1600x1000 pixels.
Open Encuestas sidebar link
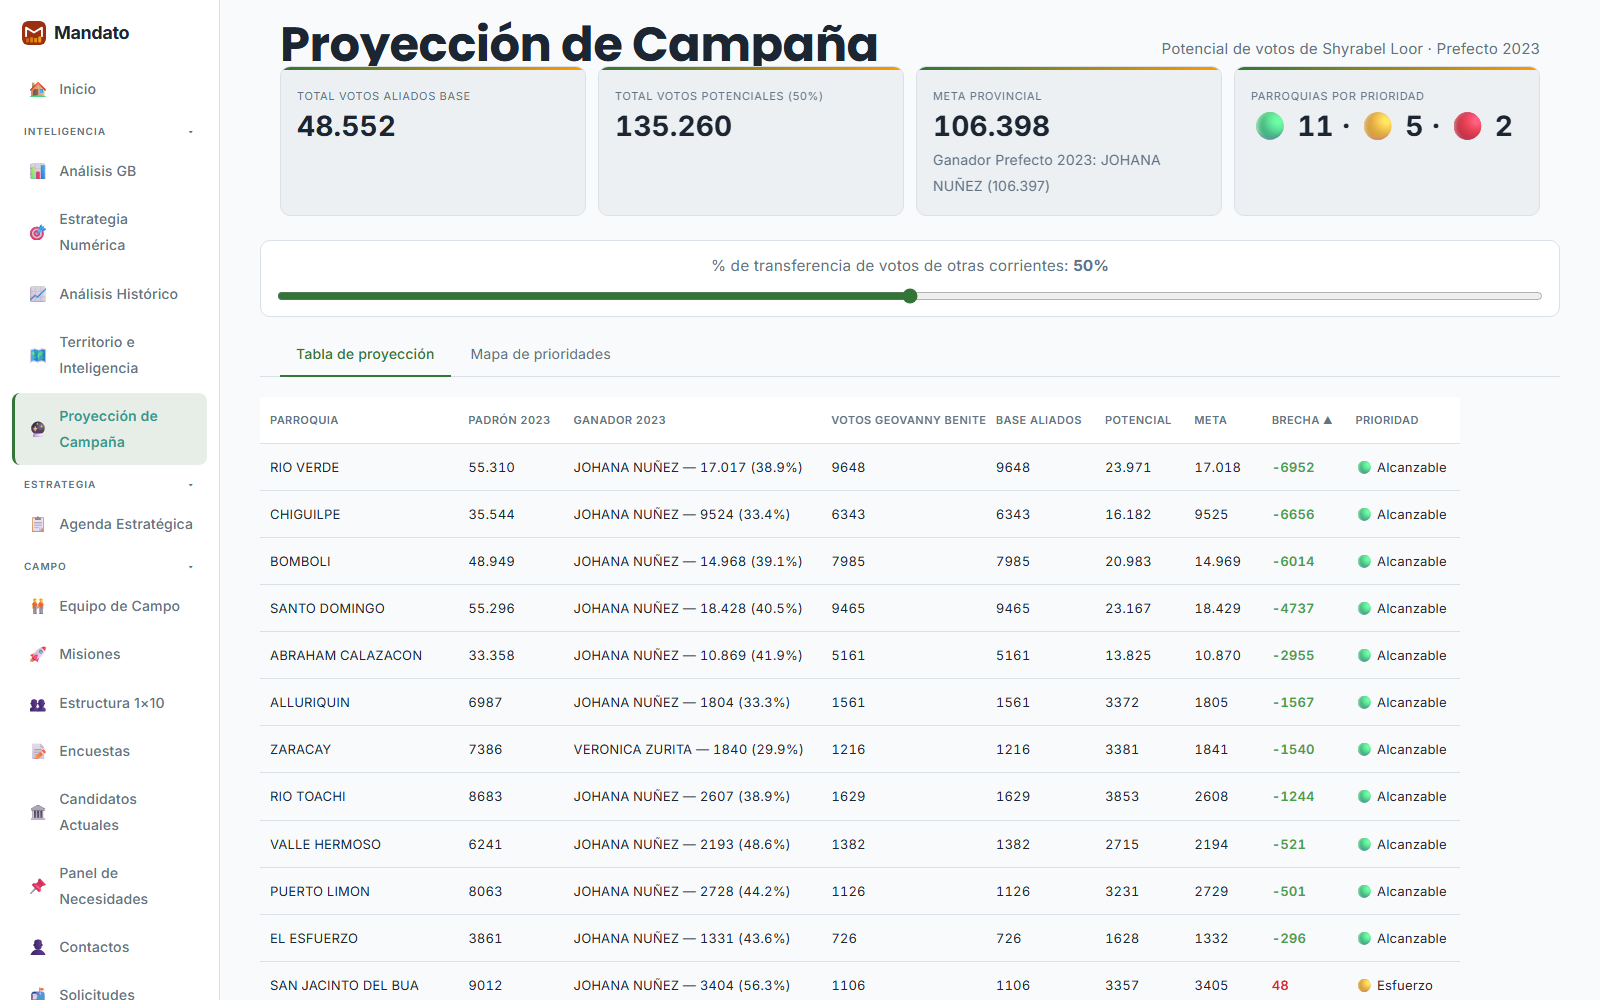click(x=110, y=751)
